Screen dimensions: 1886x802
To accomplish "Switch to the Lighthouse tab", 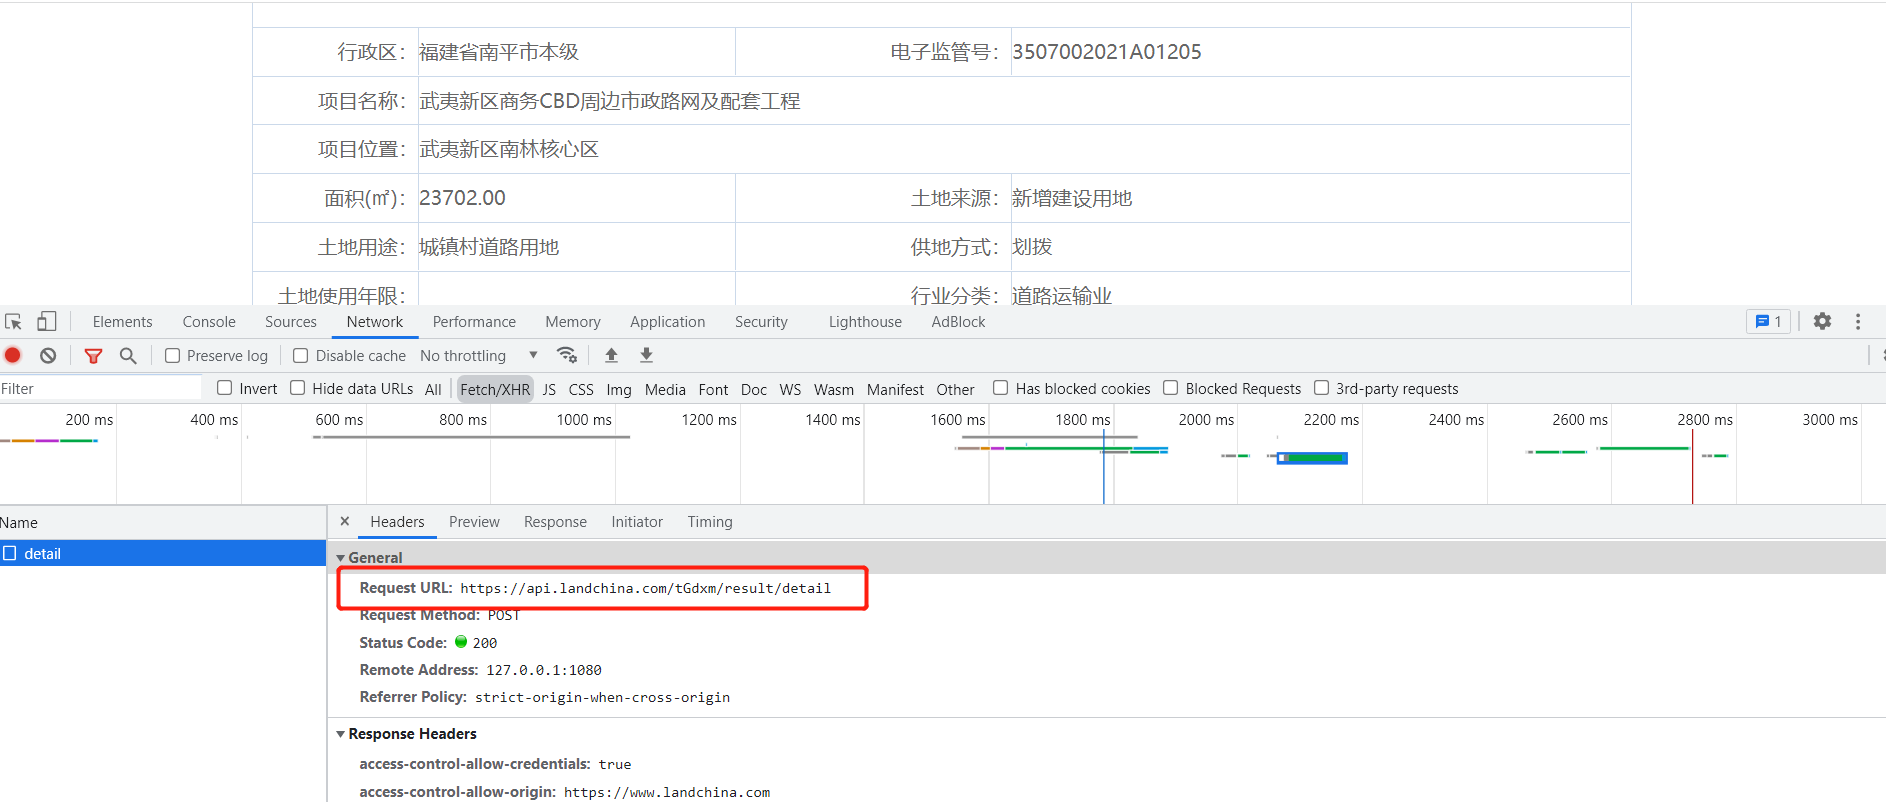I will point(865,322).
